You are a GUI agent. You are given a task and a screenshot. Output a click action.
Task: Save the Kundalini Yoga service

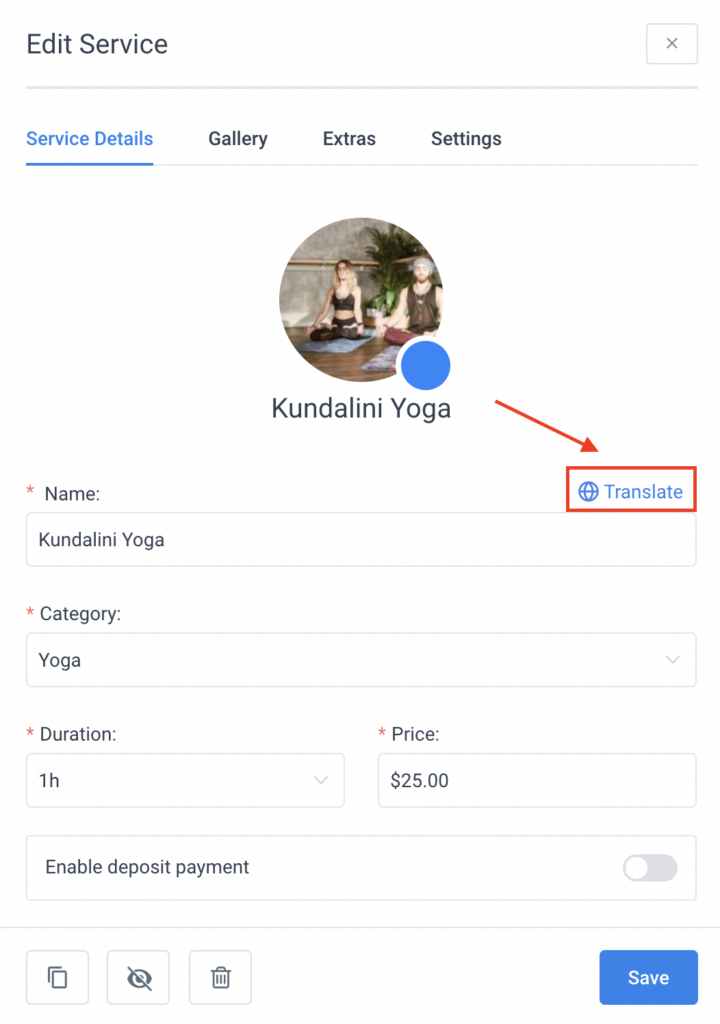tap(648, 977)
